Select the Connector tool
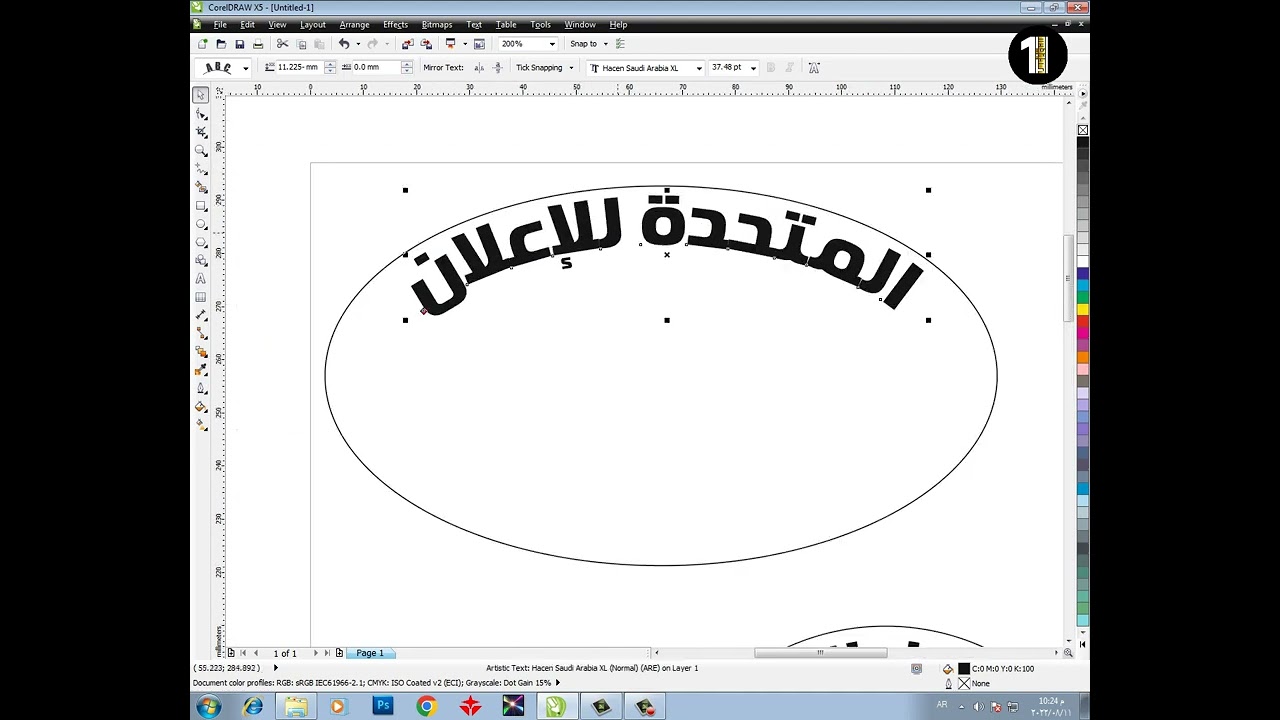The width and height of the screenshot is (1280, 720). 201,333
